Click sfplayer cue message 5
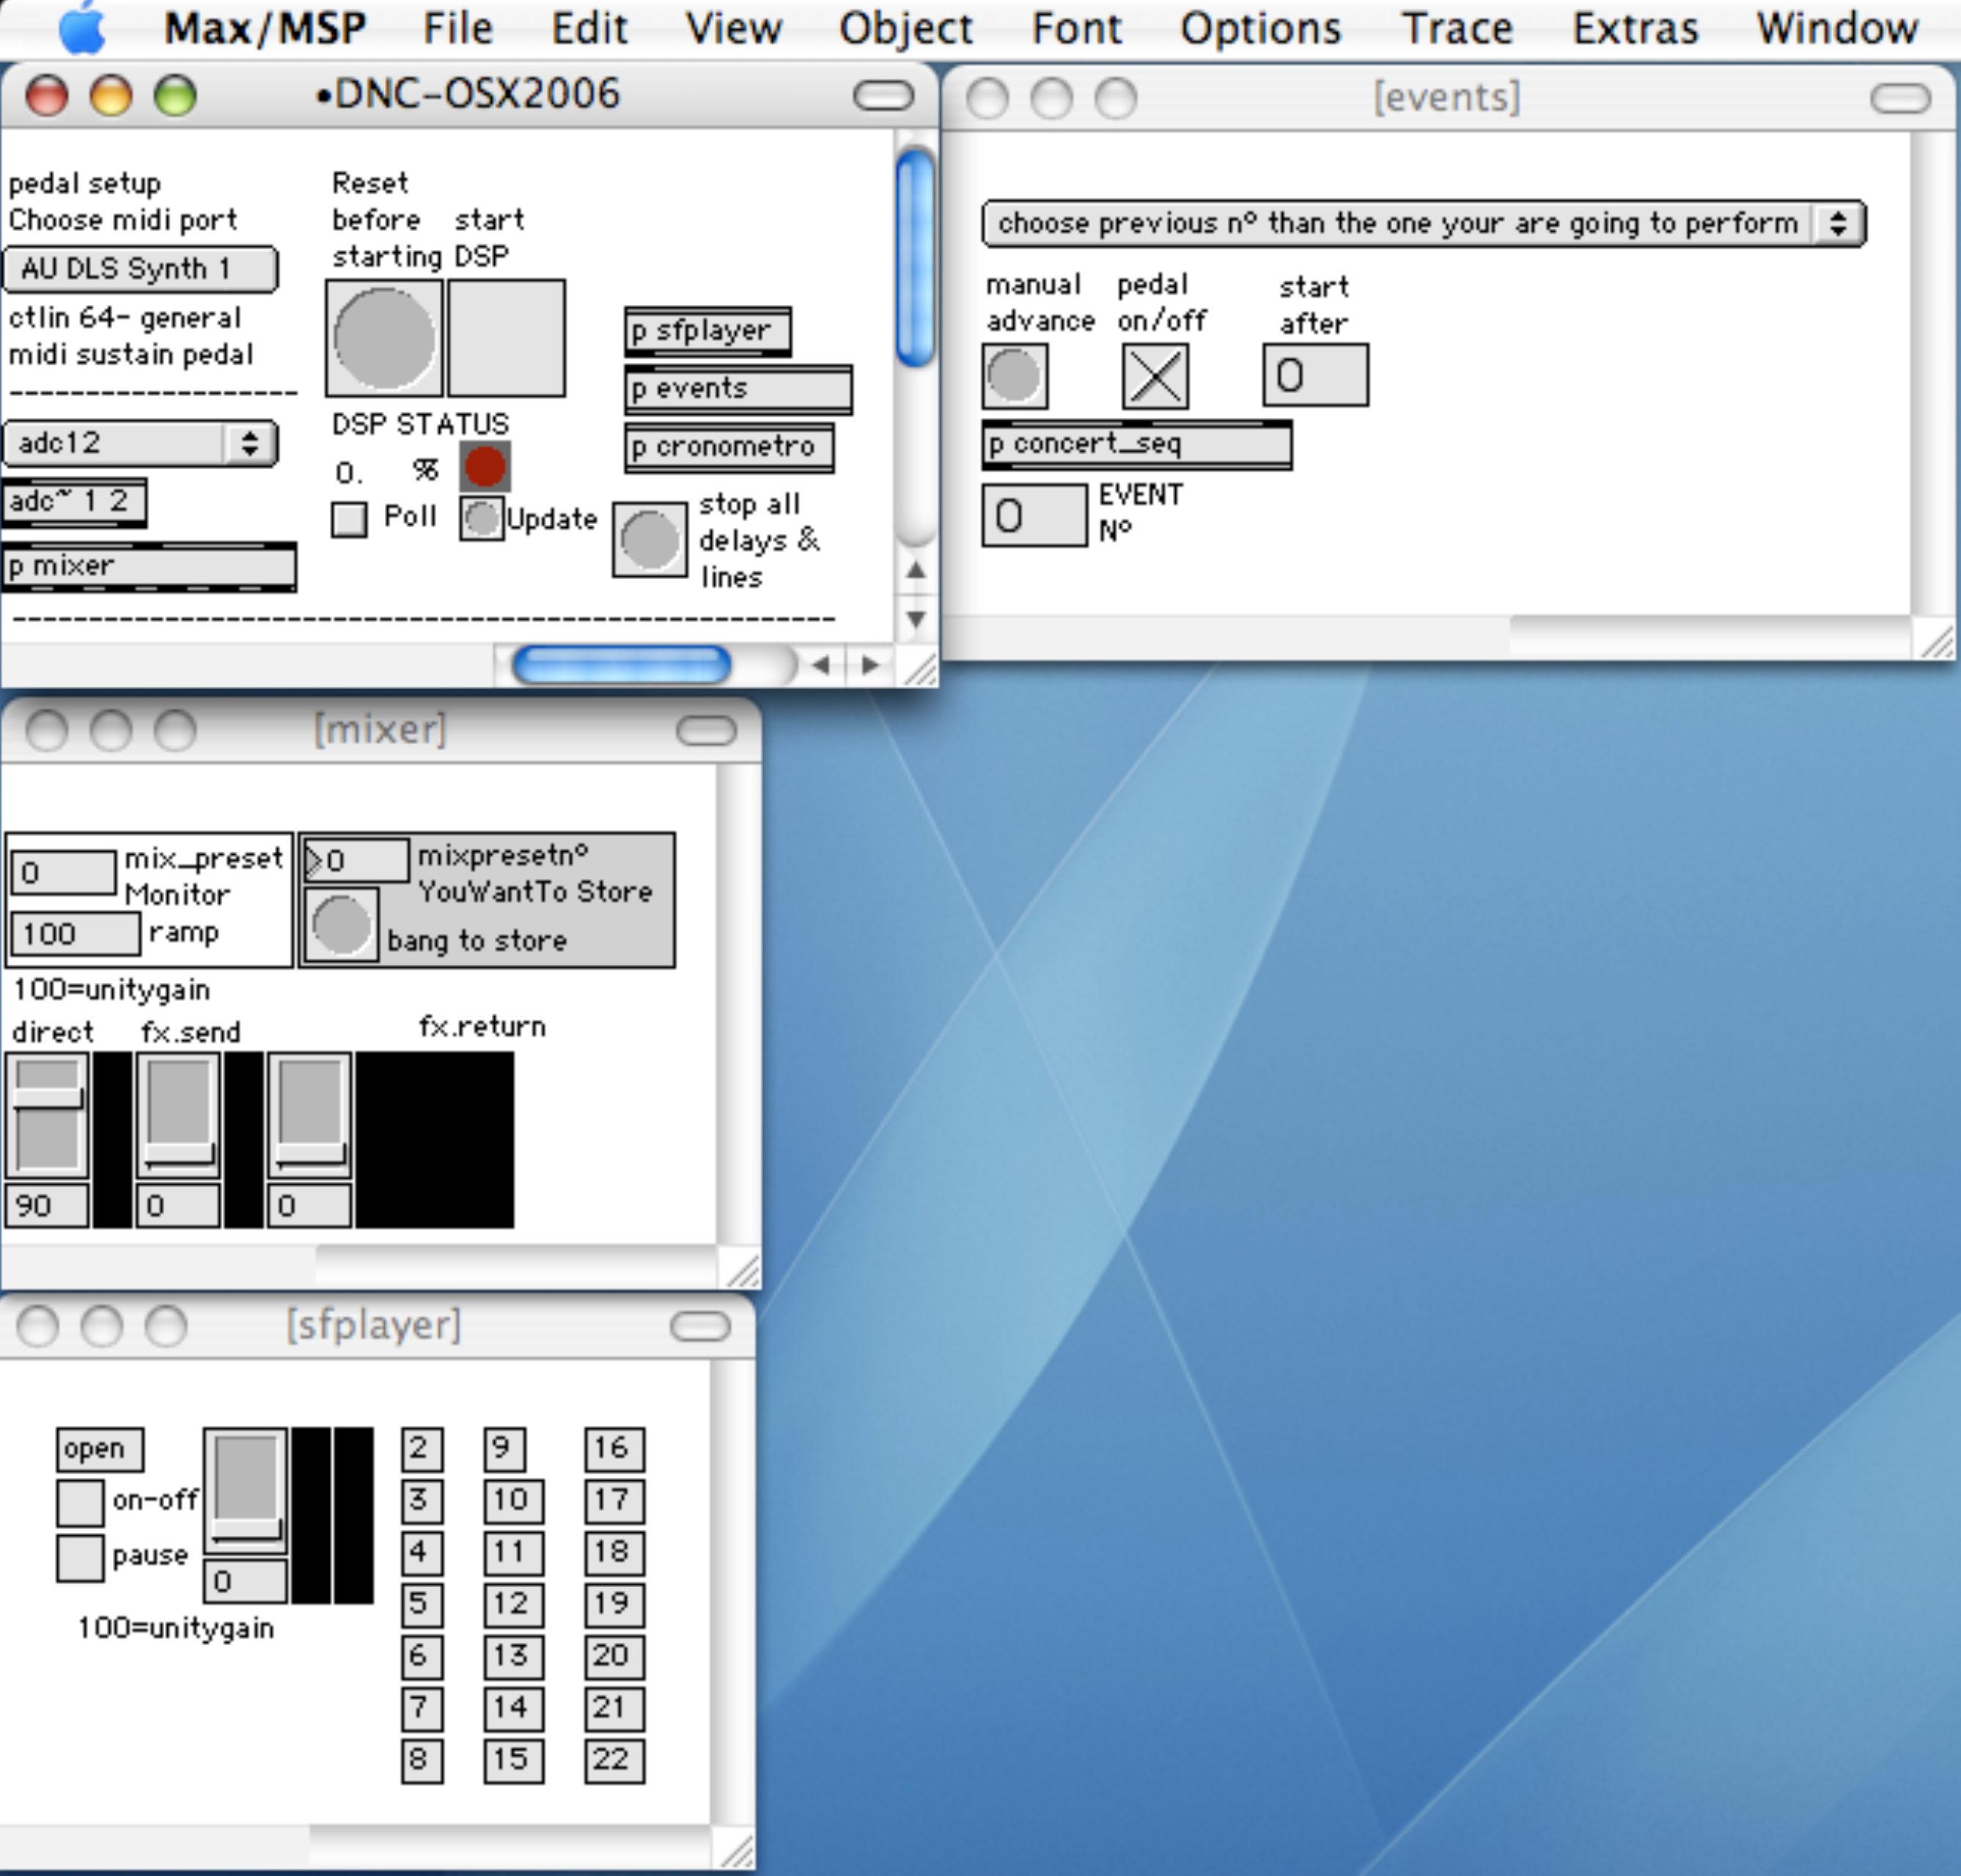1961x1876 pixels. click(422, 1605)
